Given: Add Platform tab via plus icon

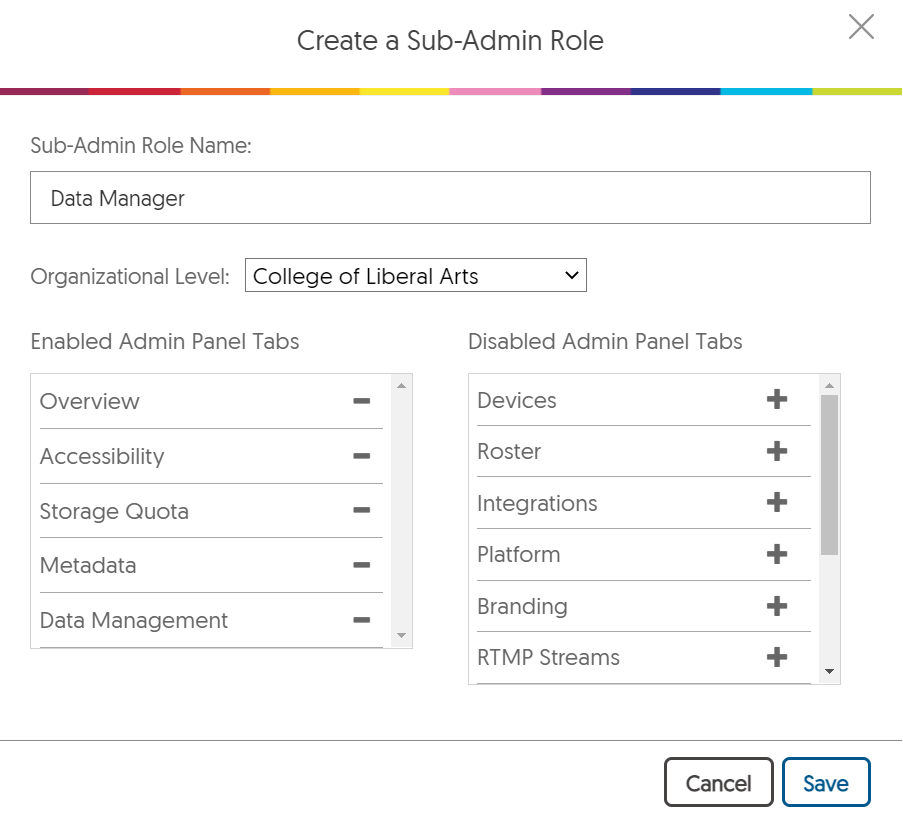Looking at the screenshot, I should [x=776, y=554].
